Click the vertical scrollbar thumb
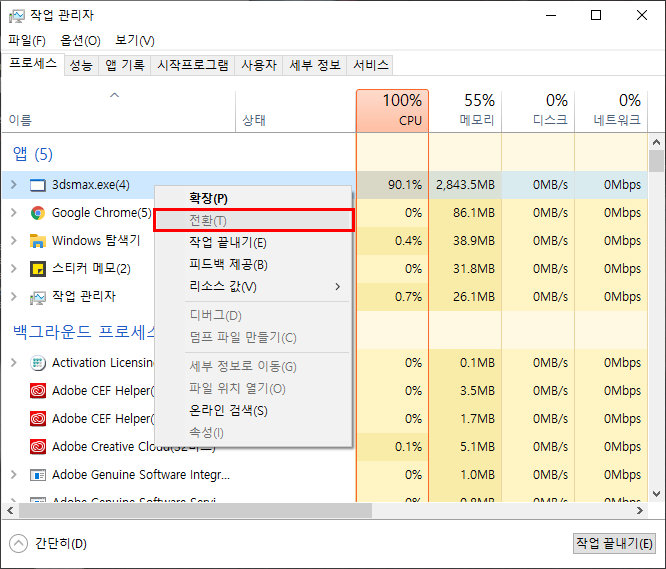Image resolution: width=666 pixels, height=569 pixels. [657, 161]
